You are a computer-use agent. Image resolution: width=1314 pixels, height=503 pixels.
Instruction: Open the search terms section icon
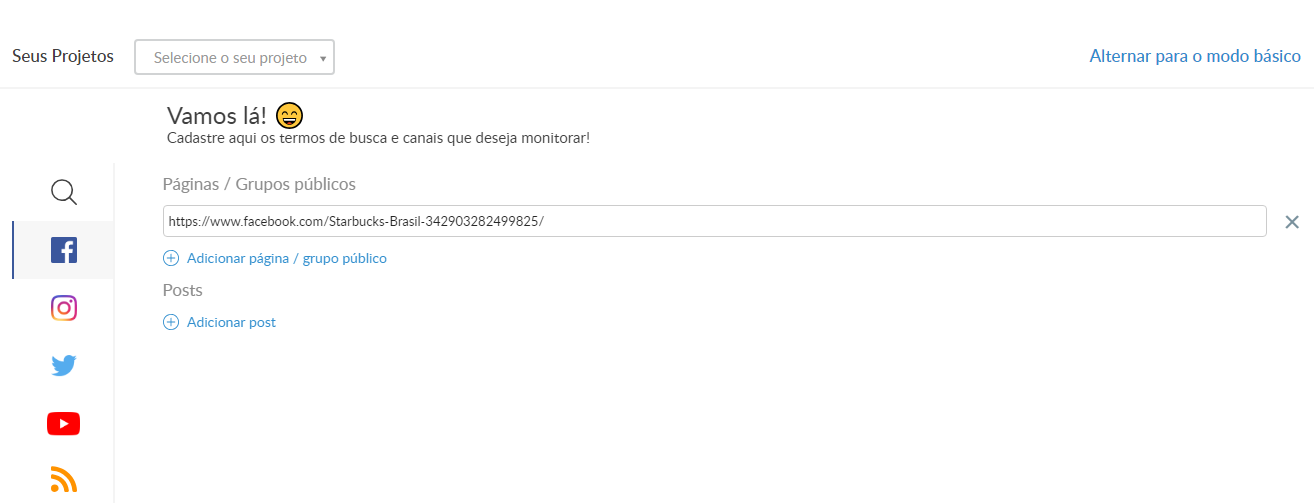[x=63, y=192]
